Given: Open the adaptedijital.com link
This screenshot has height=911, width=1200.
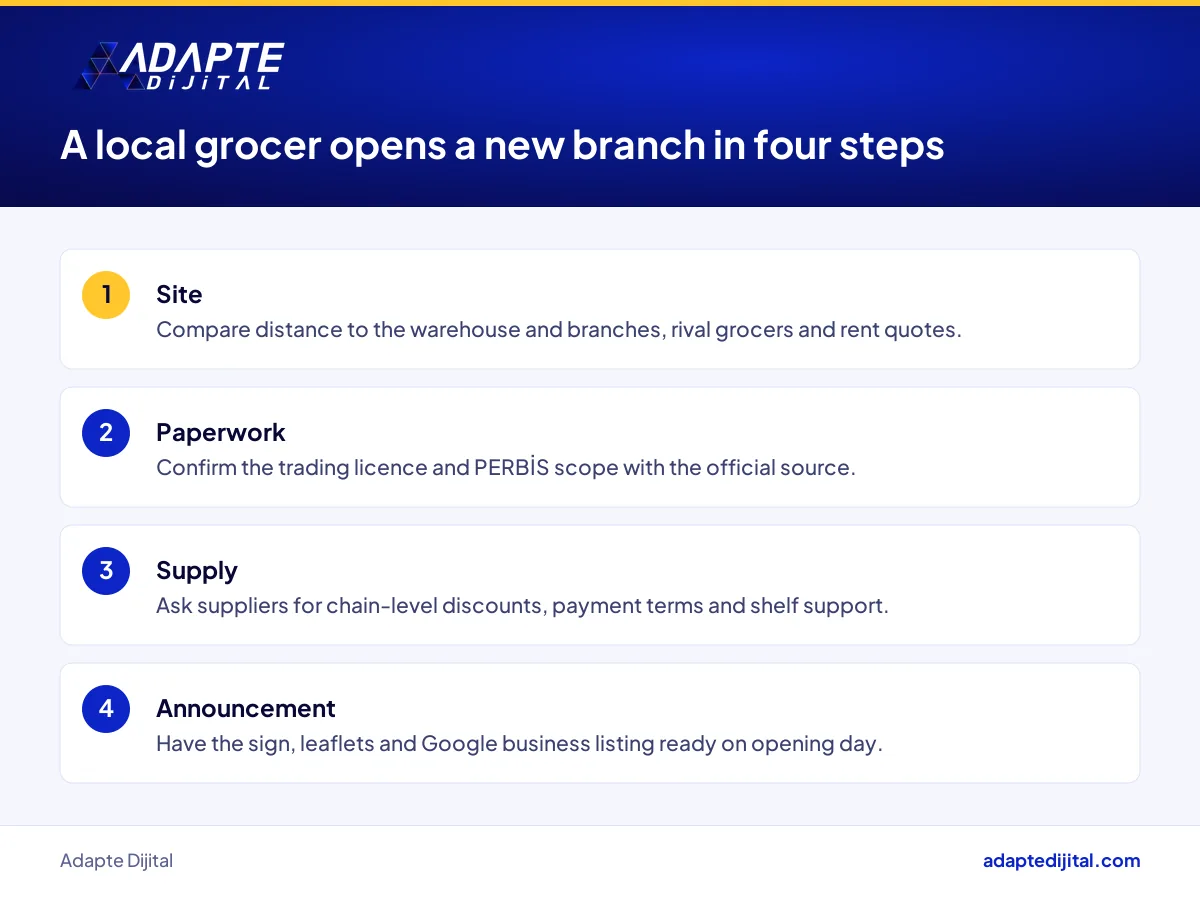Looking at the screenshot, I should pos(1061,861).
